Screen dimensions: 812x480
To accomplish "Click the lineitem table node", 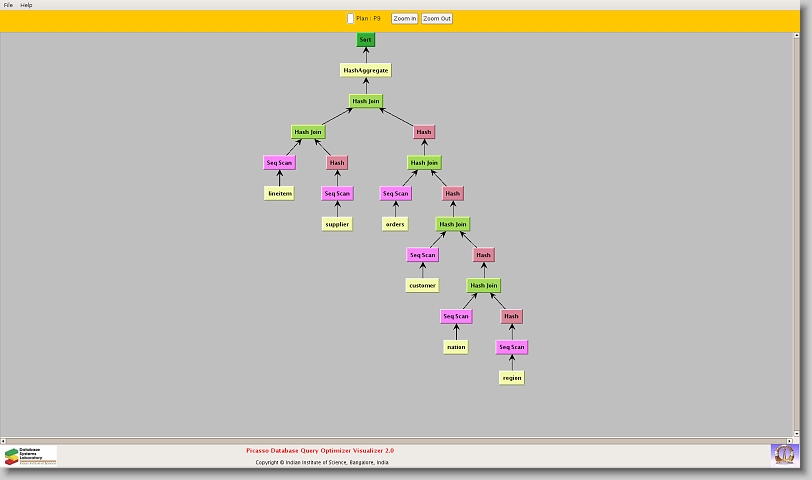I will [x=280, y=193].
